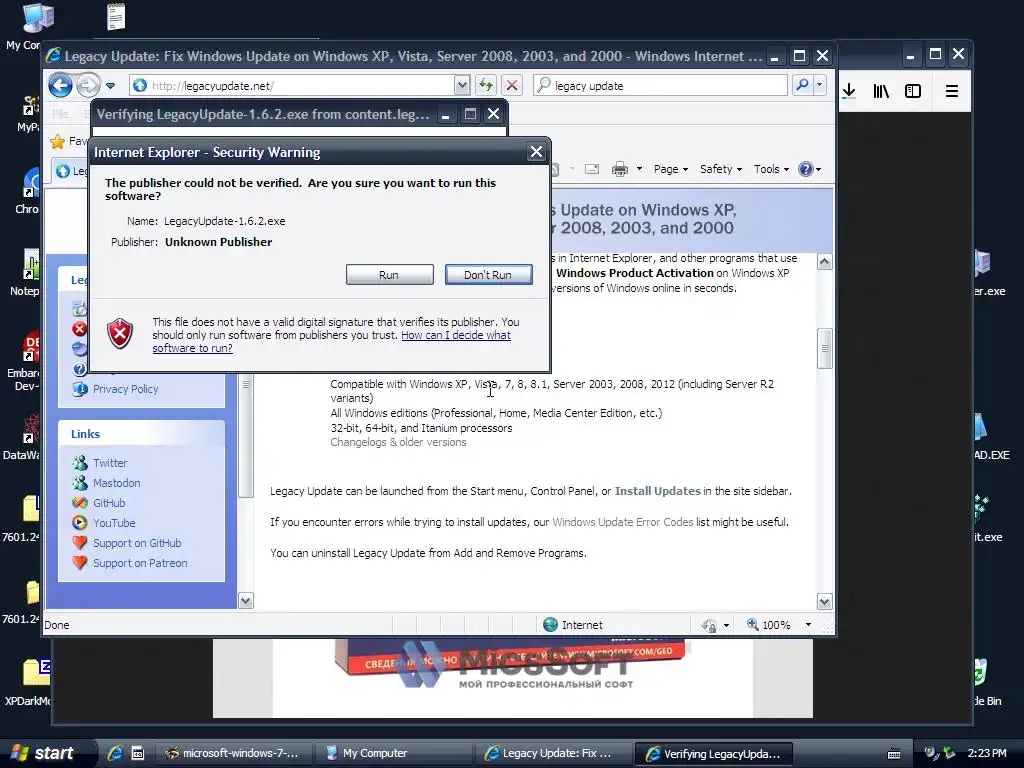Click the IE Forward arrow button
The image size is (1024, 768).
tap(88, 85)
